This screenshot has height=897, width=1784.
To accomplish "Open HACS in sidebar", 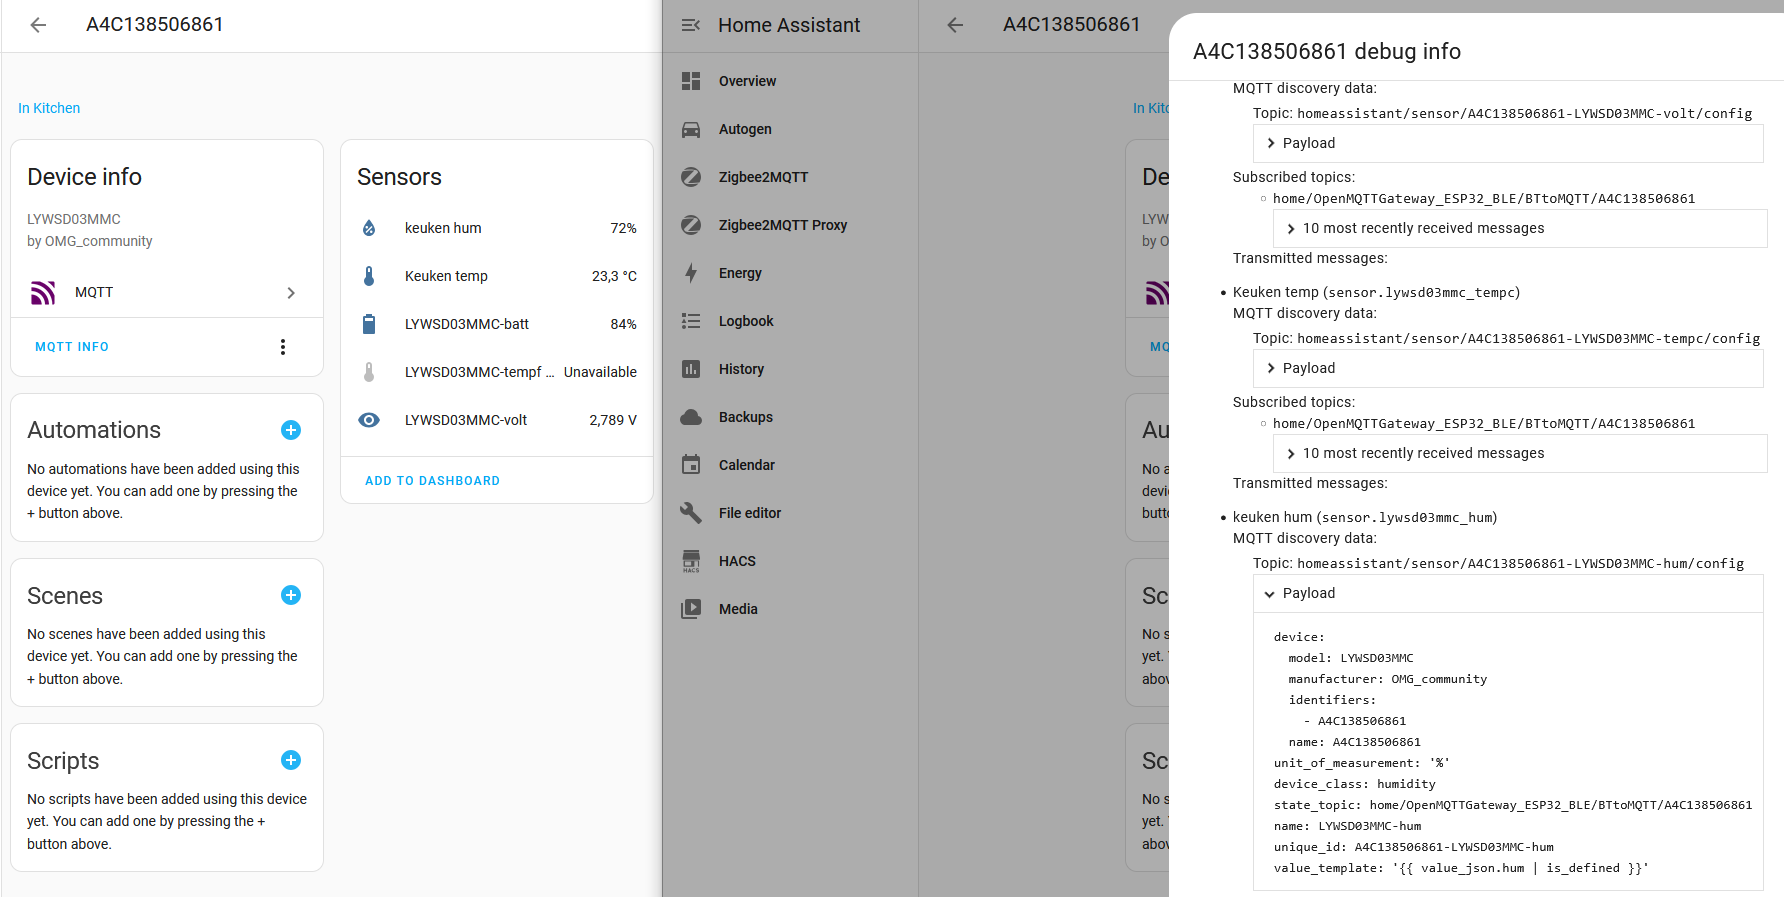I will pyautogui.click(x=790, y=561).
